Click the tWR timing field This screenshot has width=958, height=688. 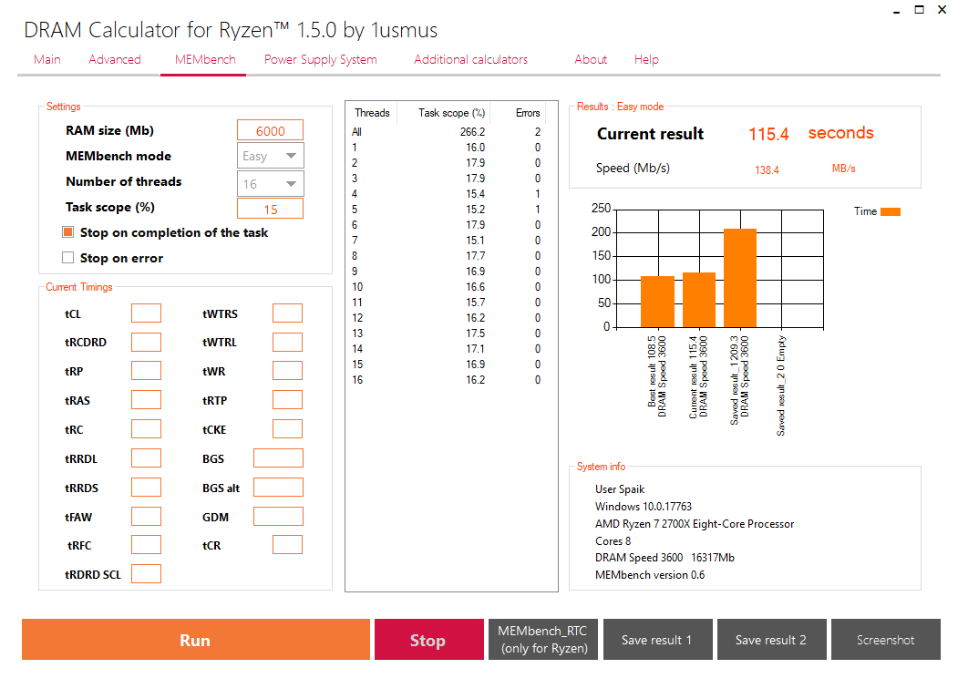[287, 371]
